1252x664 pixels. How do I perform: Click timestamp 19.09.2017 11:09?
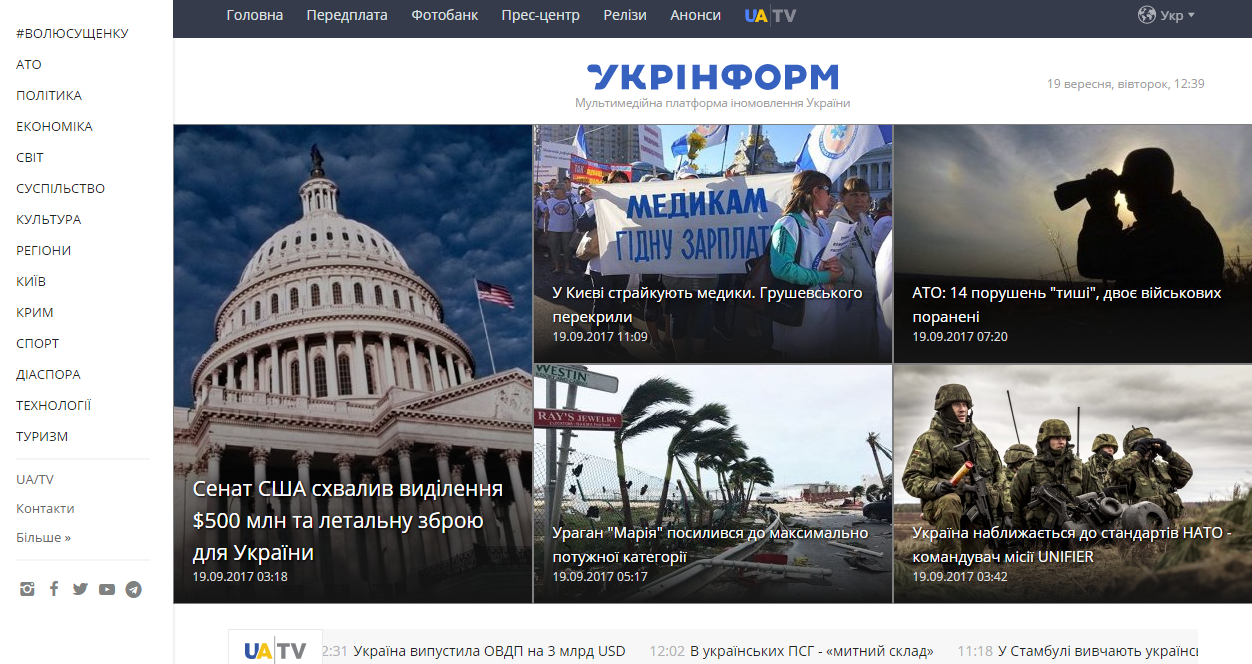click(600, 337)
